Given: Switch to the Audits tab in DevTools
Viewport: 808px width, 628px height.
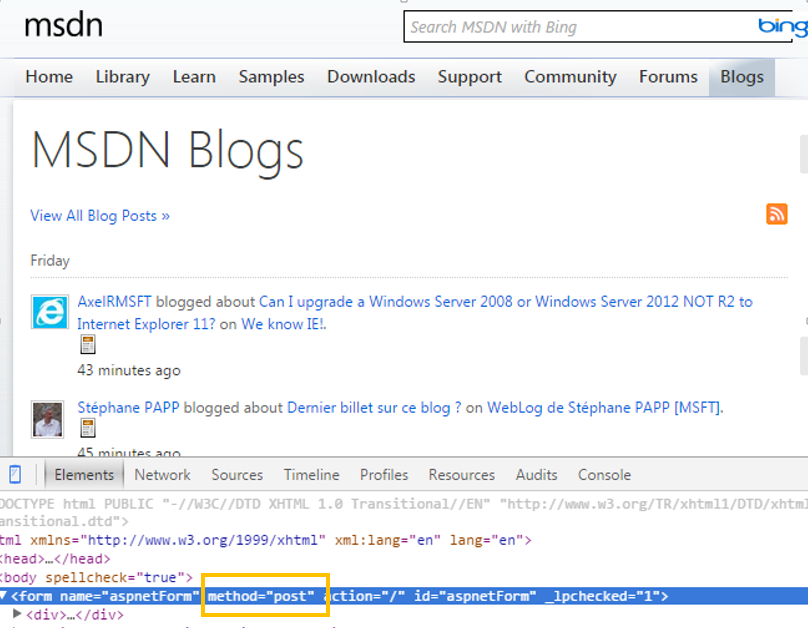Looking at the screenshot, I should (x=536, y=474).
